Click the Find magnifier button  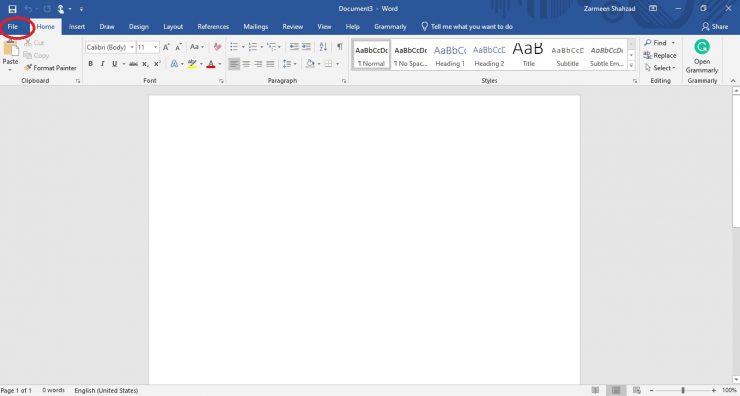[x=656, y=42]
